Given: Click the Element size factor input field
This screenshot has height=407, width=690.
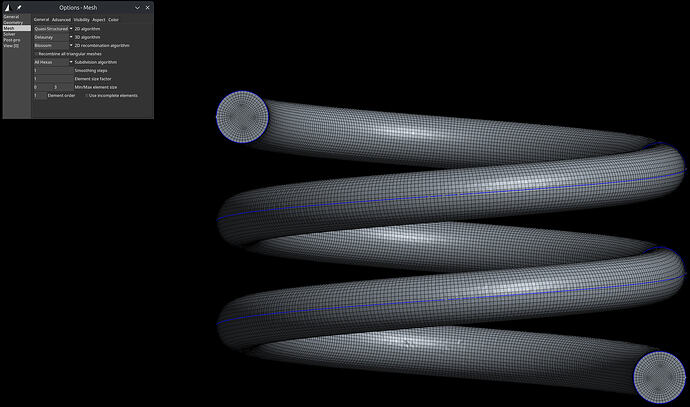Looking at the screenshot, I should click(53, 79).
